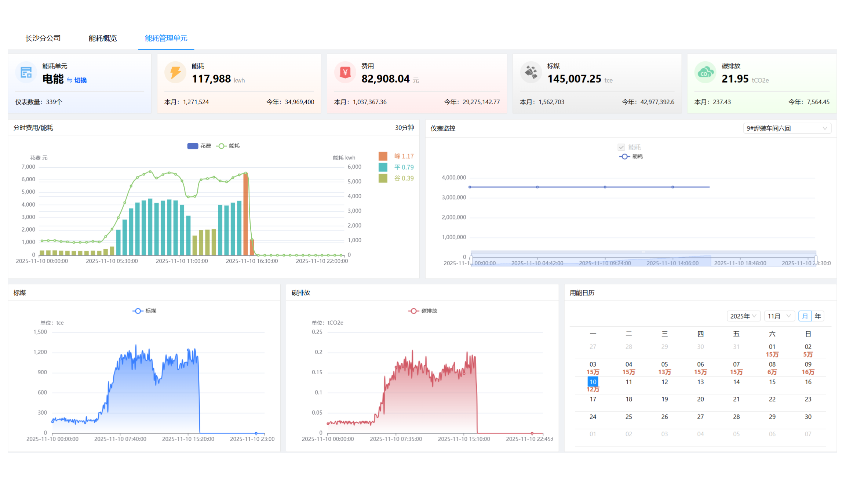This screenshot has height=480, width=853.
Task: Click the orange lightning energy consumption icon
Action: tap(175, 72)
